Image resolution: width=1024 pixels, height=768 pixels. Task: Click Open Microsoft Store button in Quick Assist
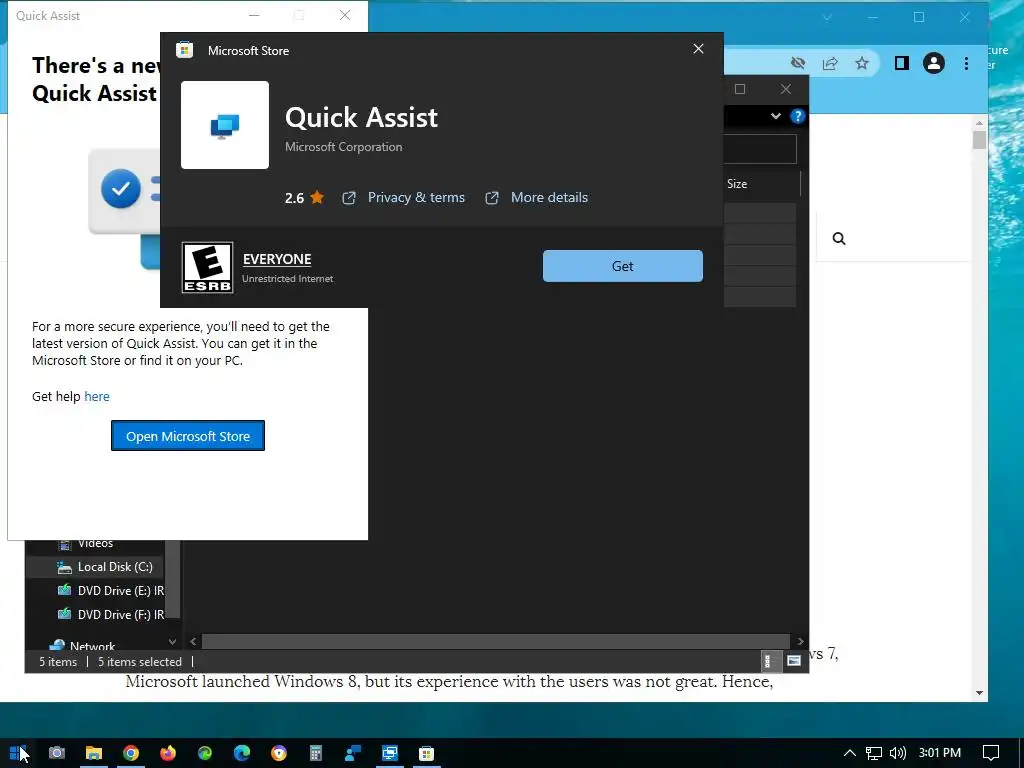click(x=187, y=436)
